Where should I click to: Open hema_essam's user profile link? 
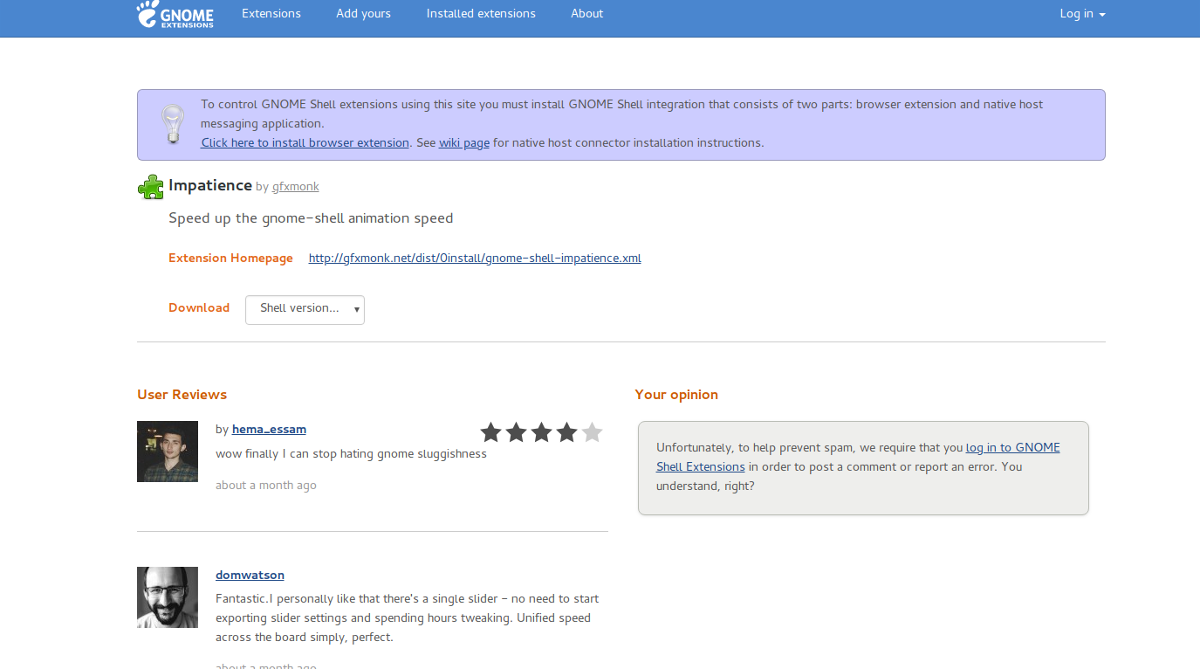coord(269,430)
